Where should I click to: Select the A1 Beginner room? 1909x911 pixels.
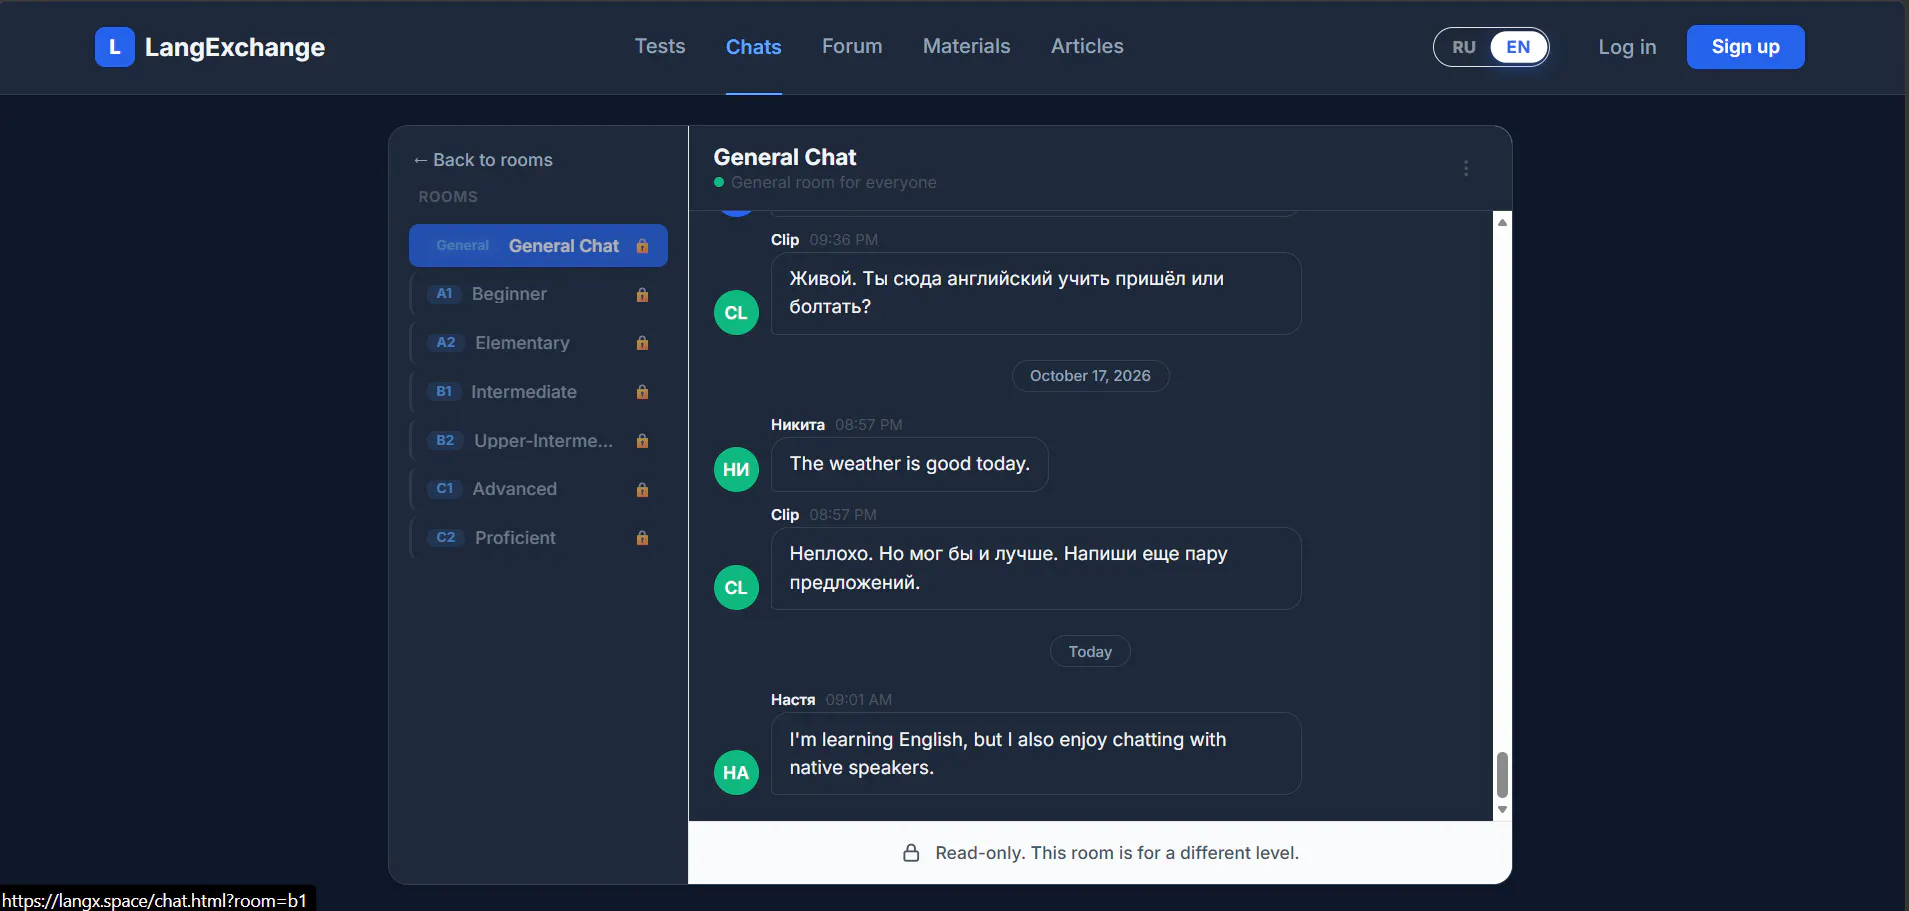tap(538, 294)
